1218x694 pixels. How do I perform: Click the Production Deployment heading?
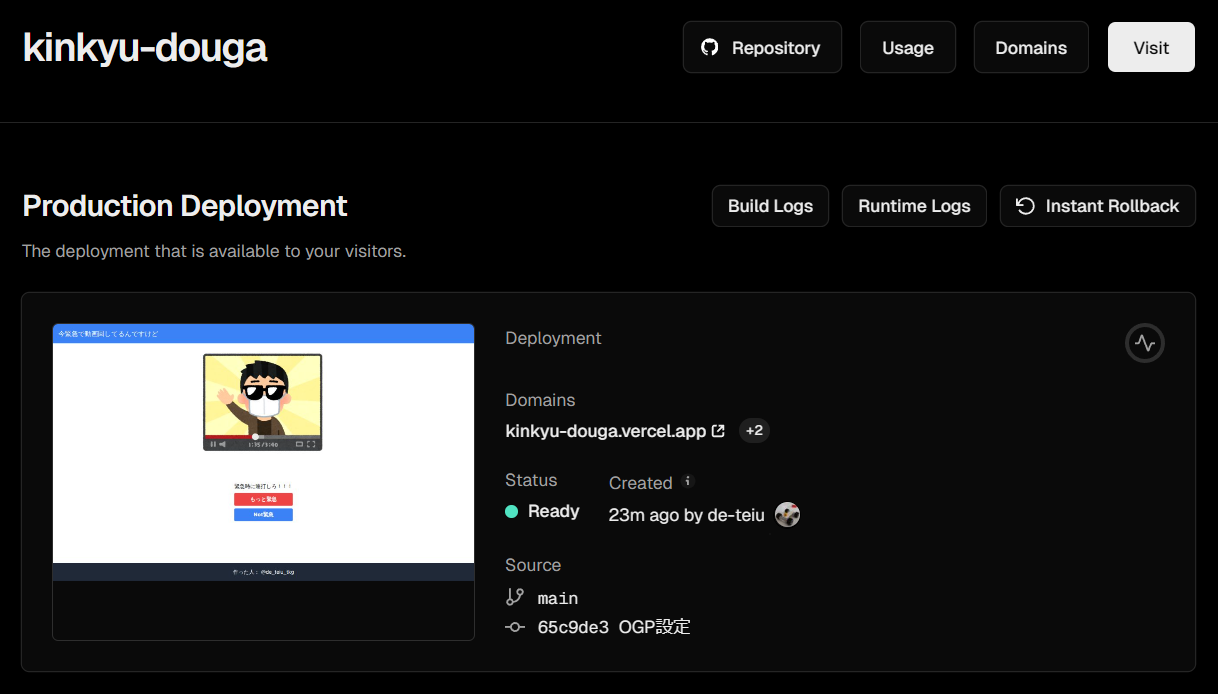(x=185, y=206)
